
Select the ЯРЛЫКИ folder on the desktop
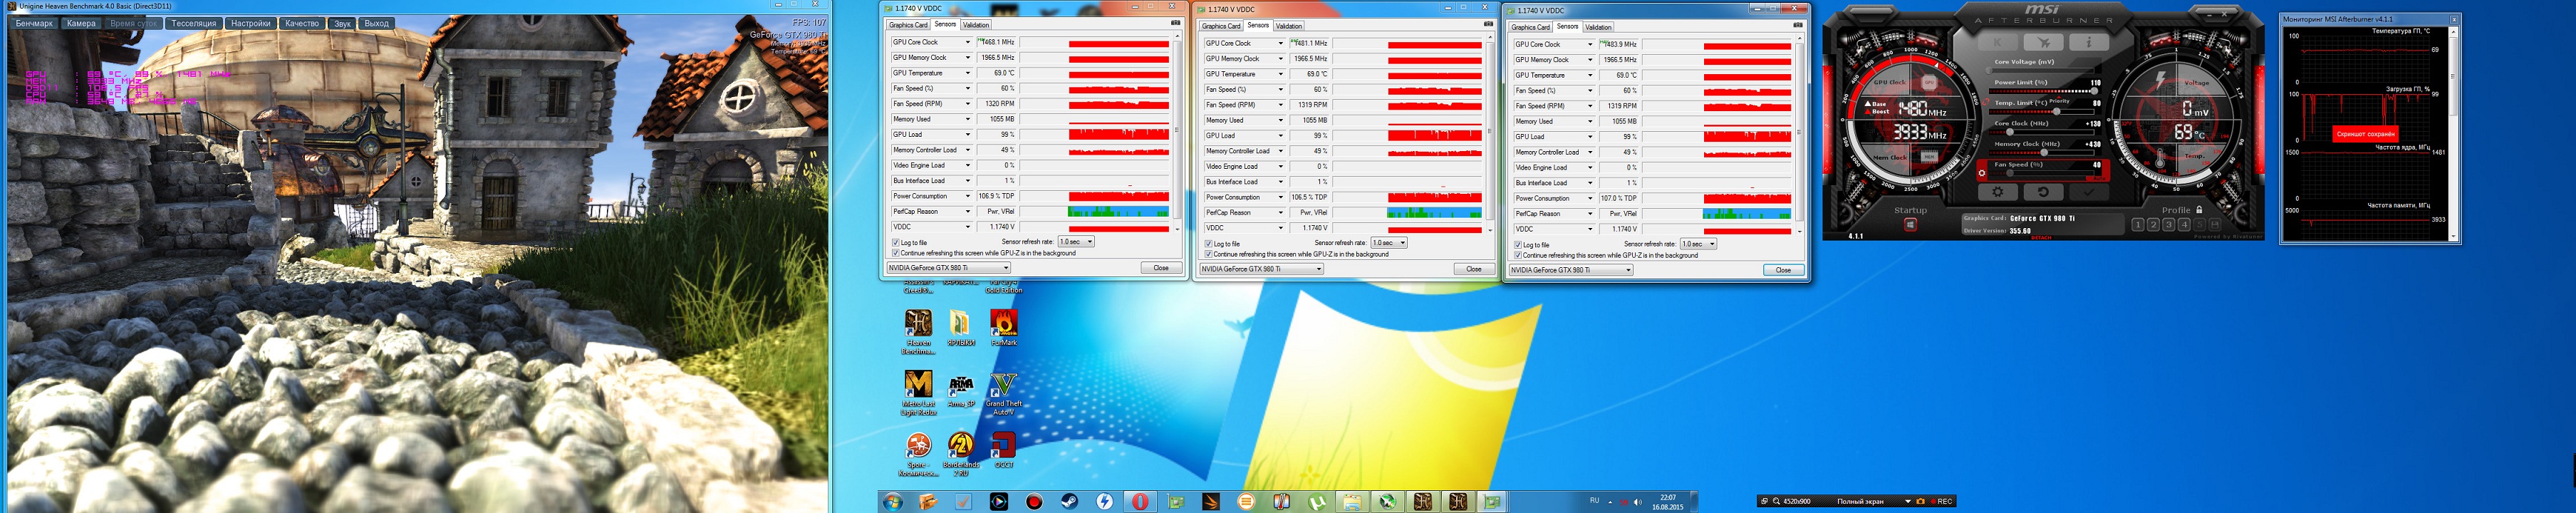(961, 328)
